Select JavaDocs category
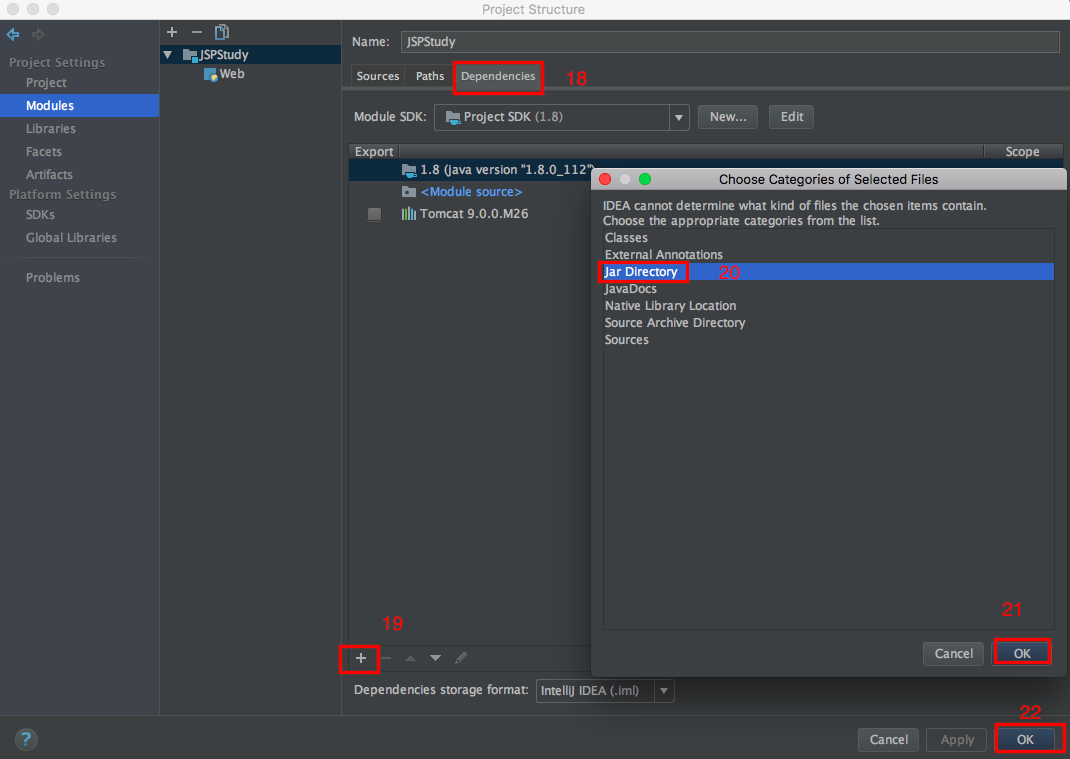 828,289
